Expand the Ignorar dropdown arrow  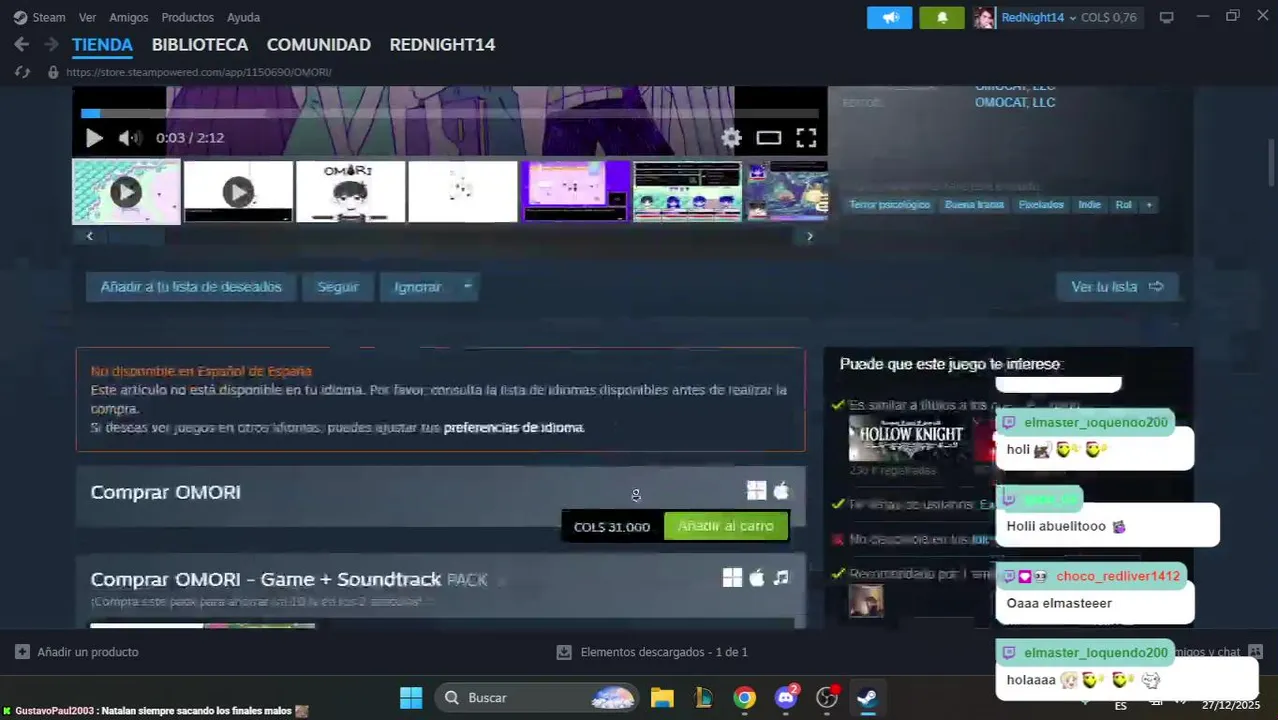coord(467,287)
